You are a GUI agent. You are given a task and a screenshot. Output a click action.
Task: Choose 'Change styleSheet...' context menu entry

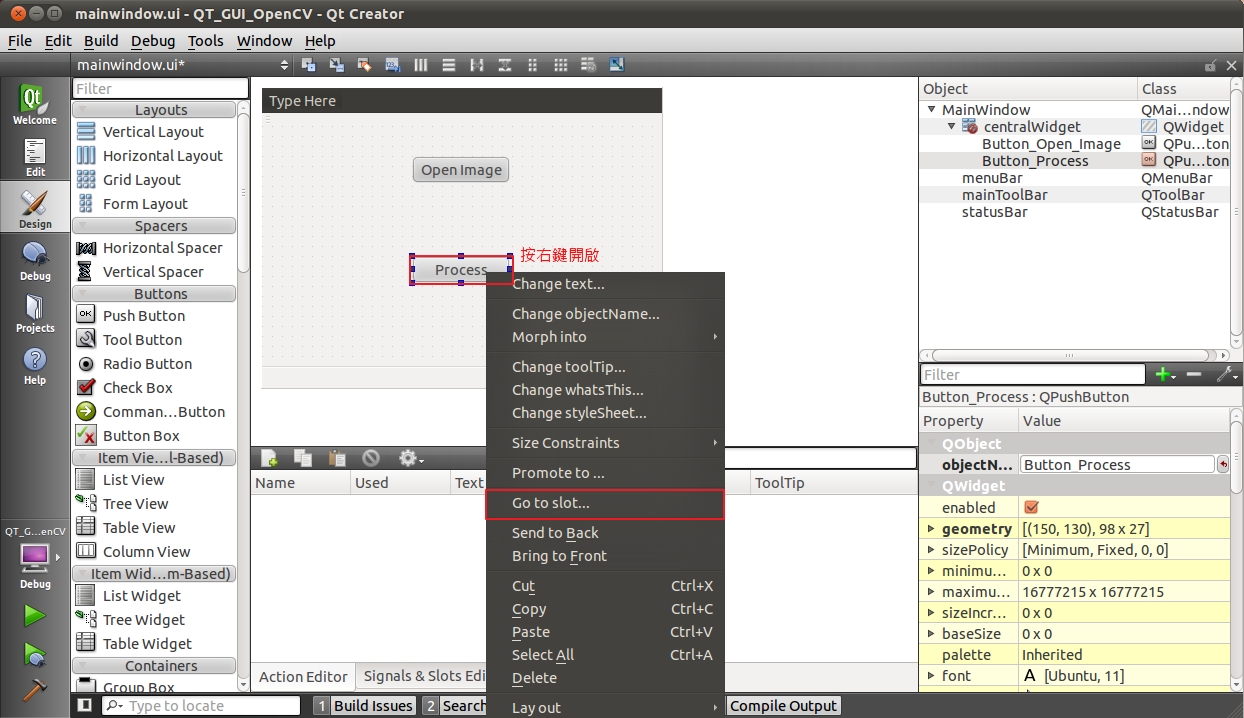click(x=604, y=413)
